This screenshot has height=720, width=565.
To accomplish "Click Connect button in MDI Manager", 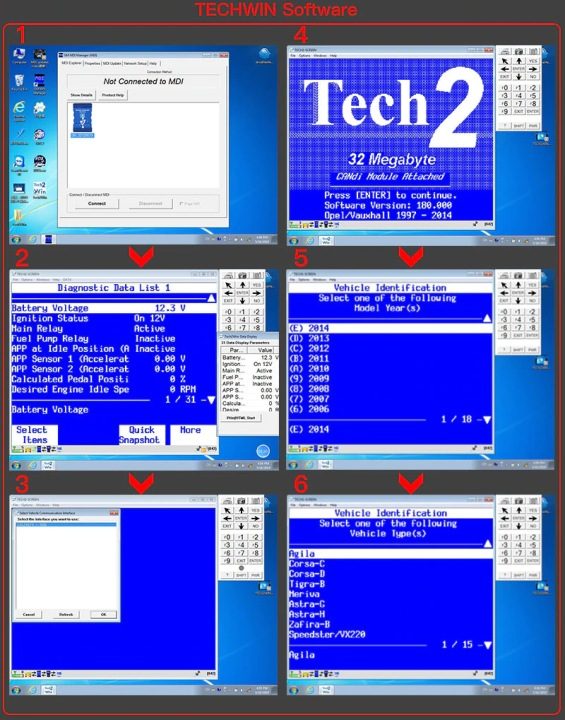I will click(x=96, y=203).
